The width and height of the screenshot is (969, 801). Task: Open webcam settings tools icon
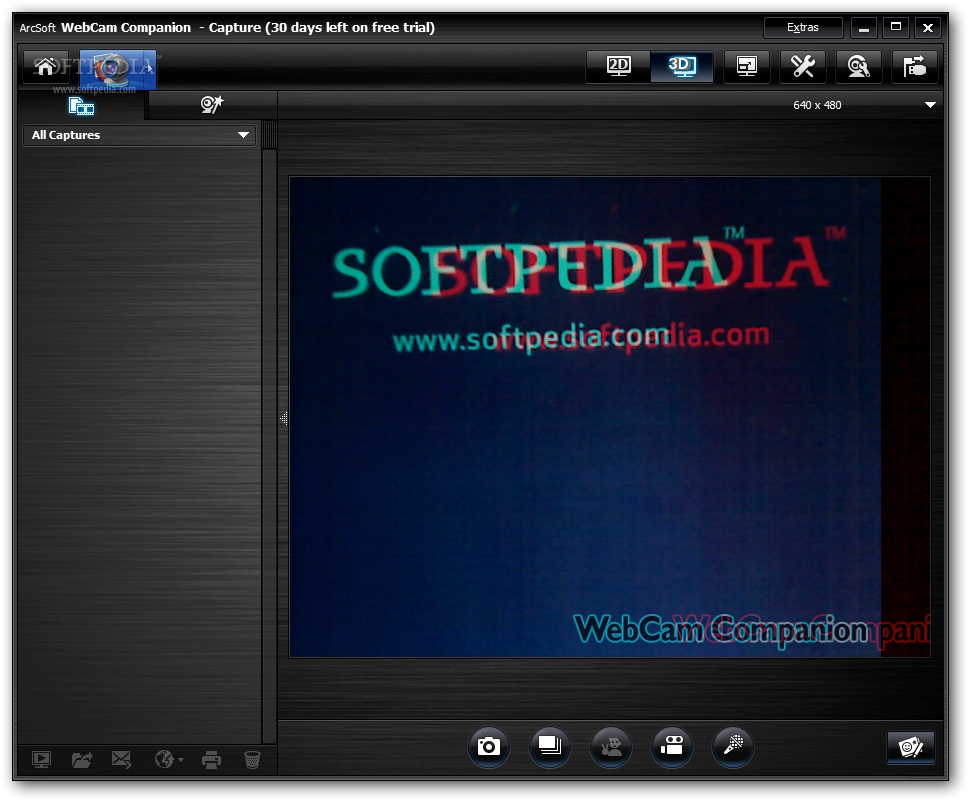coord(803,66)
